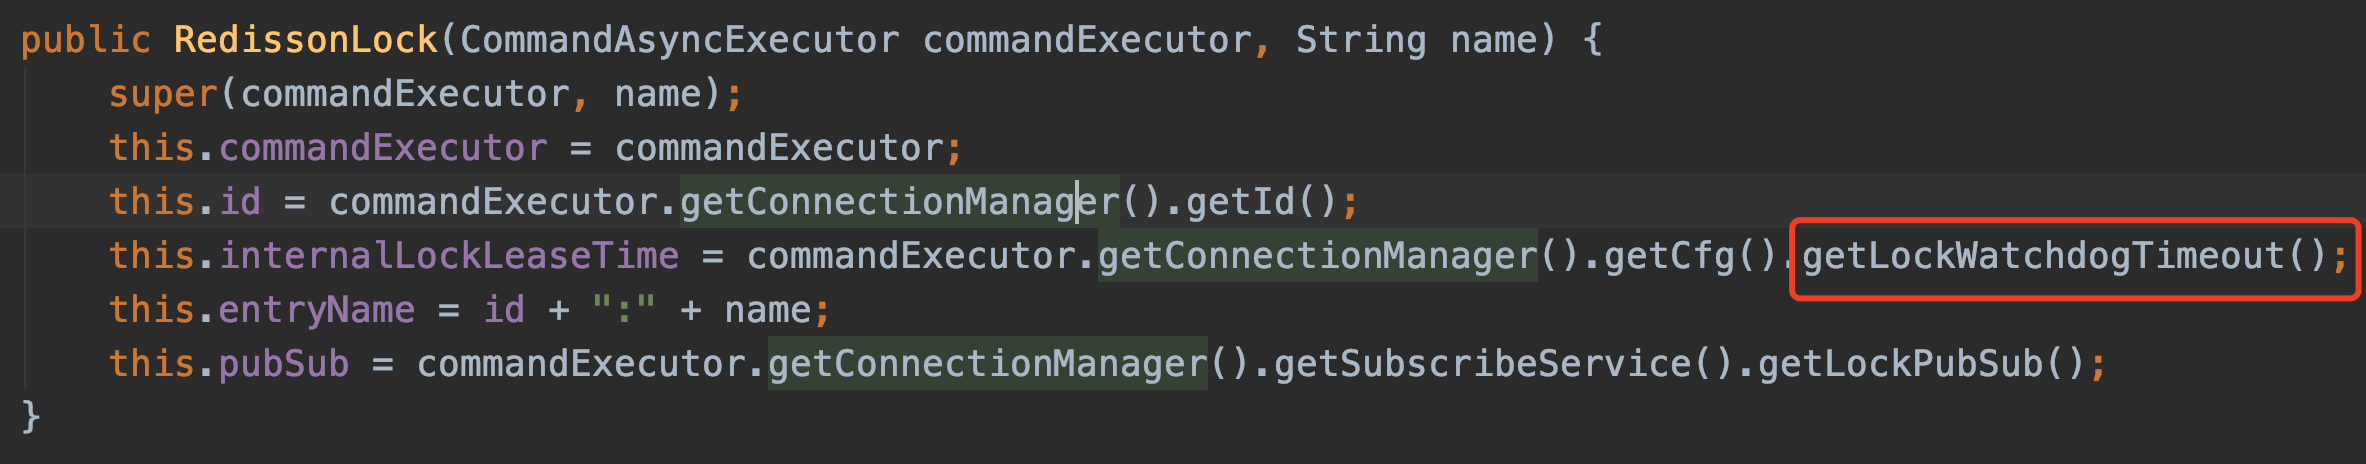The image size is (2366, 464).
Task: Click this.commandExecutor field assignment
Action: tap(328, 148)
